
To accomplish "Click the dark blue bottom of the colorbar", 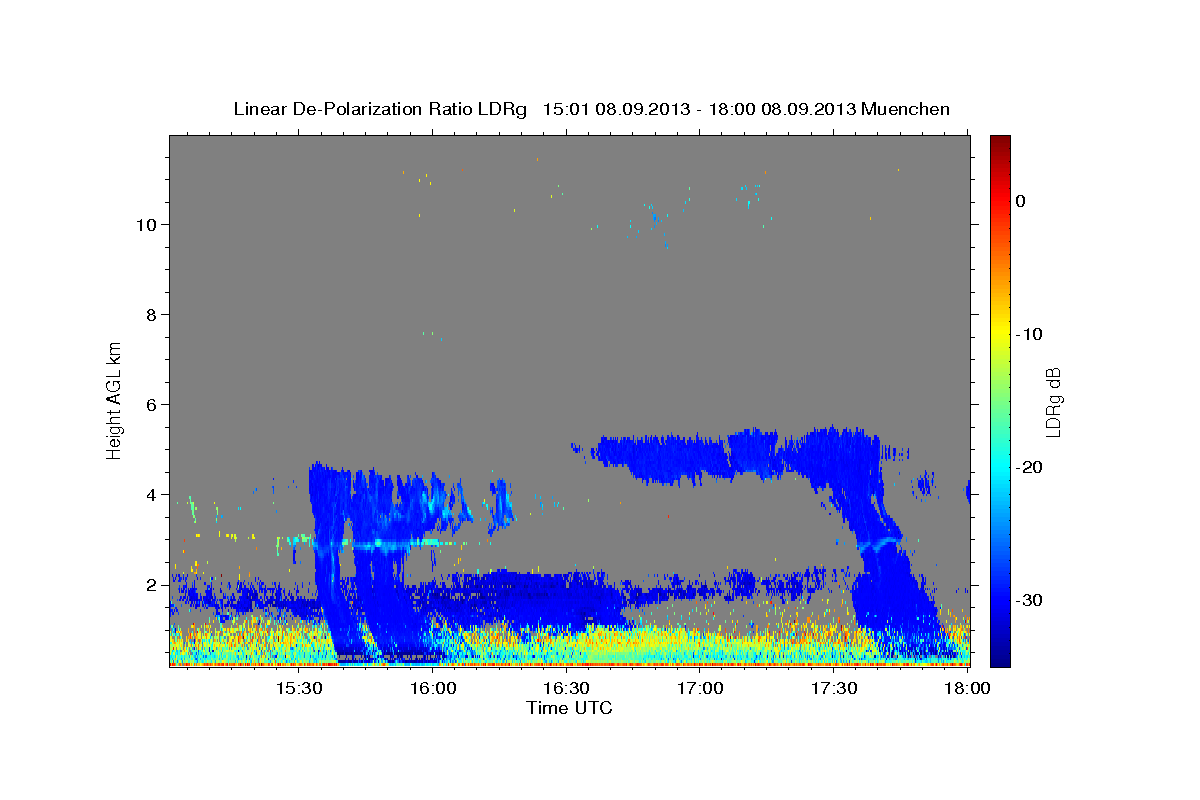I will (1000, 655).
